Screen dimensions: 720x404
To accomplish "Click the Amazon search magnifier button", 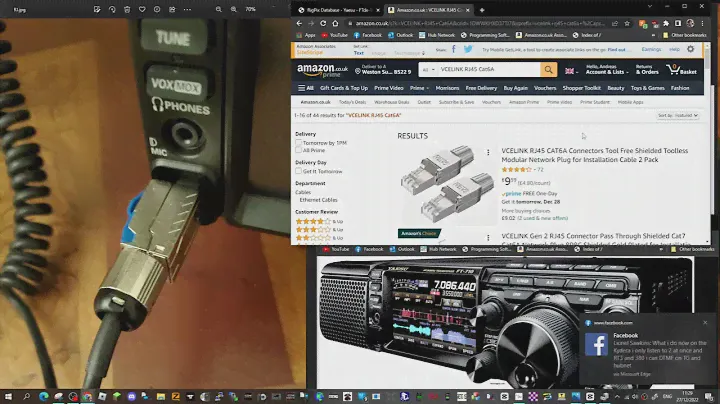I will click(x=548, y=70).
